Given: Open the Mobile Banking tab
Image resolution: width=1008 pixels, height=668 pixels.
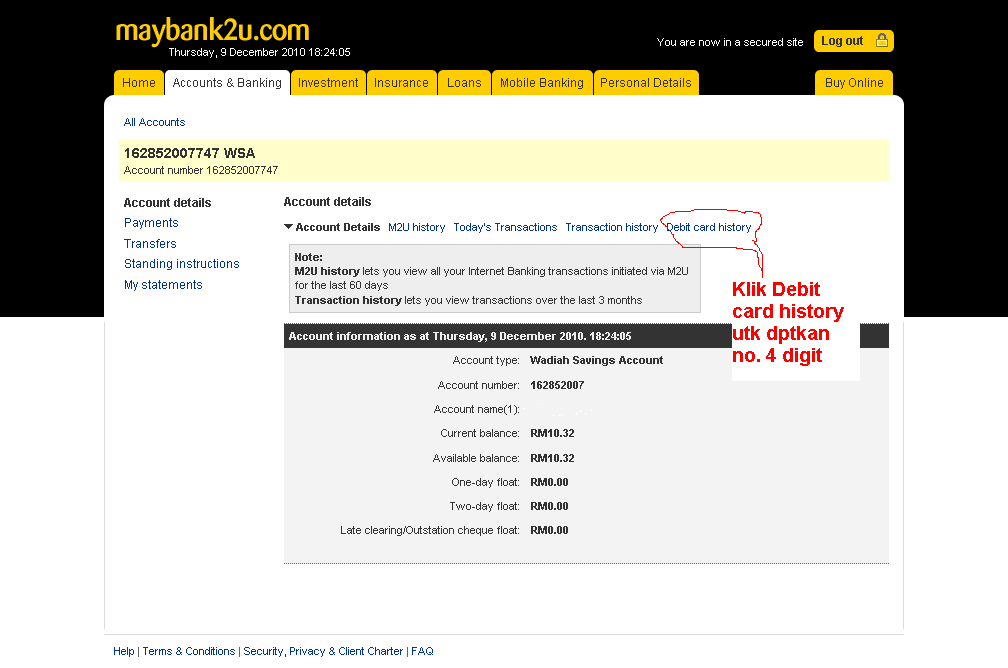Looking at the screenshot, I should [x=542, y=83].
